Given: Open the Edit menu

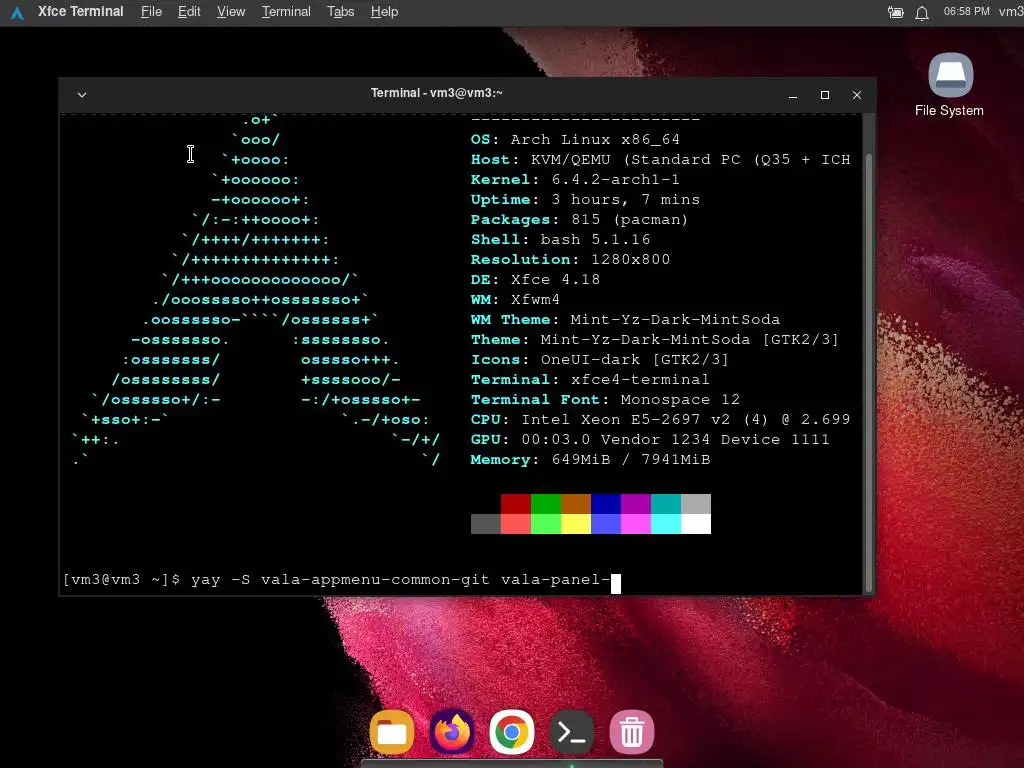Looking at the screenshot, I should (x=189, y=12).
